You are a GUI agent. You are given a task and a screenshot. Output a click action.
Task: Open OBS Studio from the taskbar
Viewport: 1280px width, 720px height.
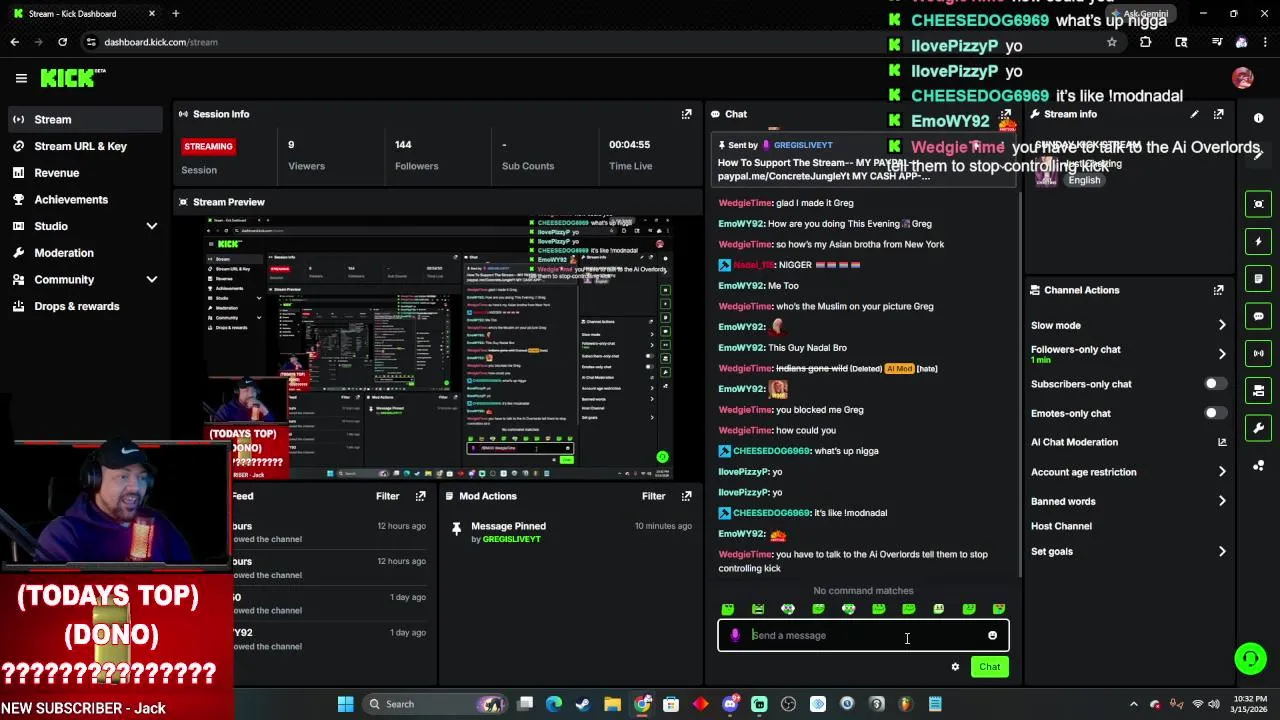click(788, 704)
